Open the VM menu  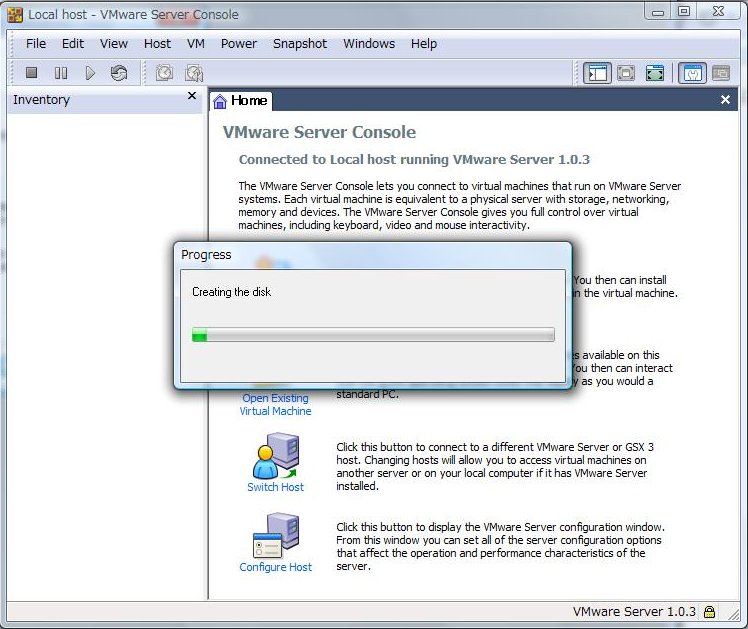pos(195,44)
